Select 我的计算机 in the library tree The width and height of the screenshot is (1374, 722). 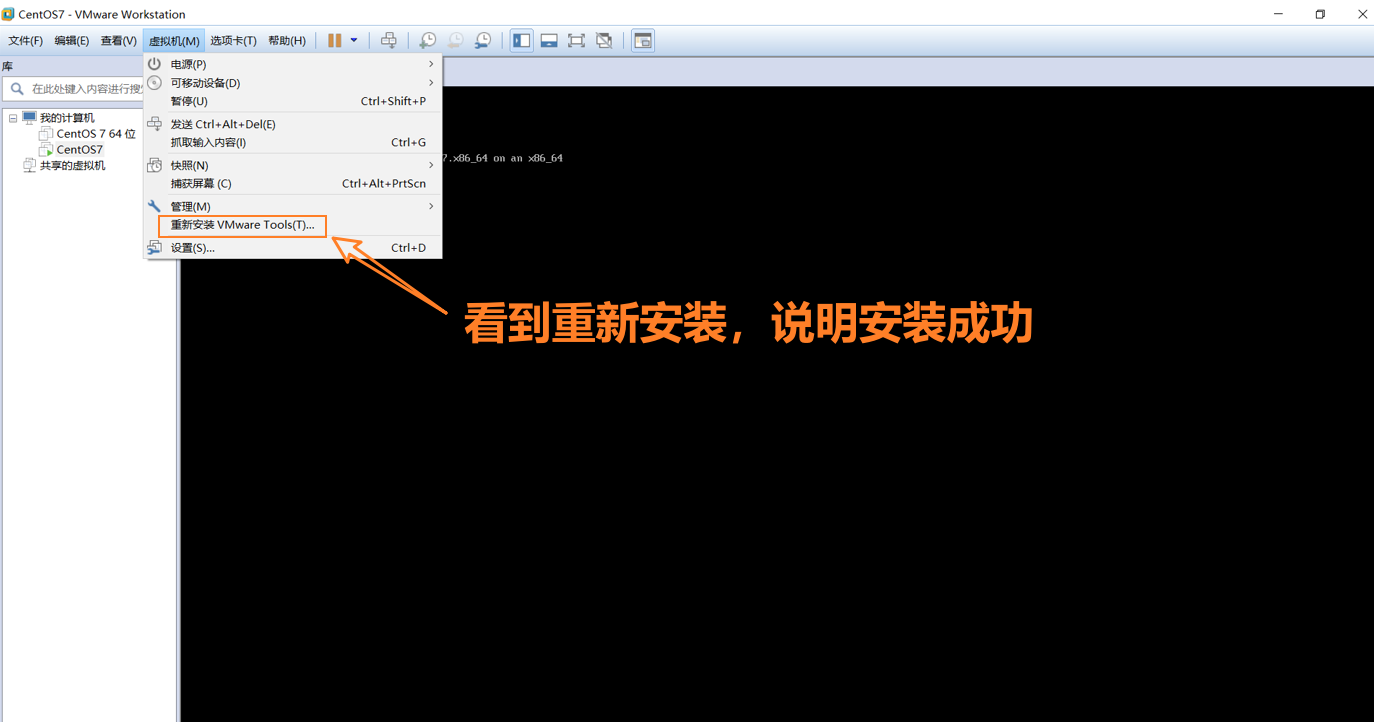[x=67, y=118]
